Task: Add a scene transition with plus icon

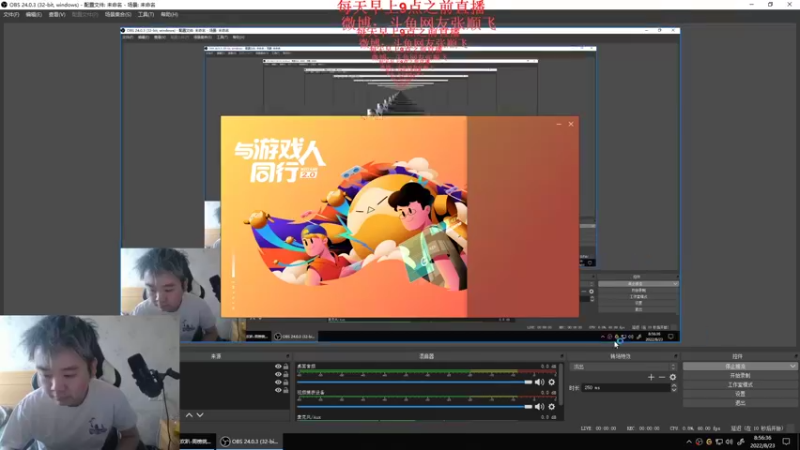Action: (651, 377)
